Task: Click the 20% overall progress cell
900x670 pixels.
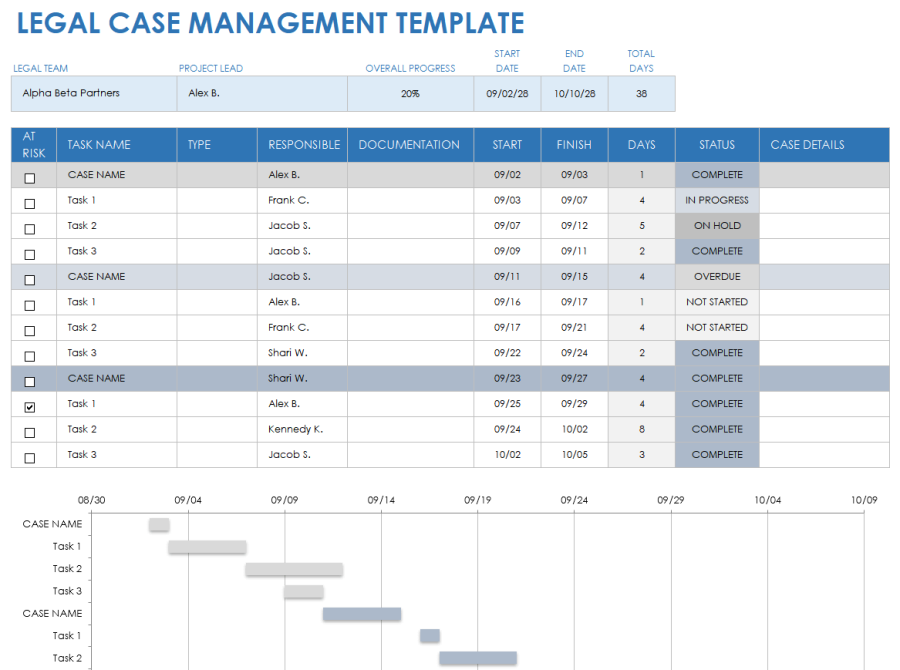Action: coord(410,92)
